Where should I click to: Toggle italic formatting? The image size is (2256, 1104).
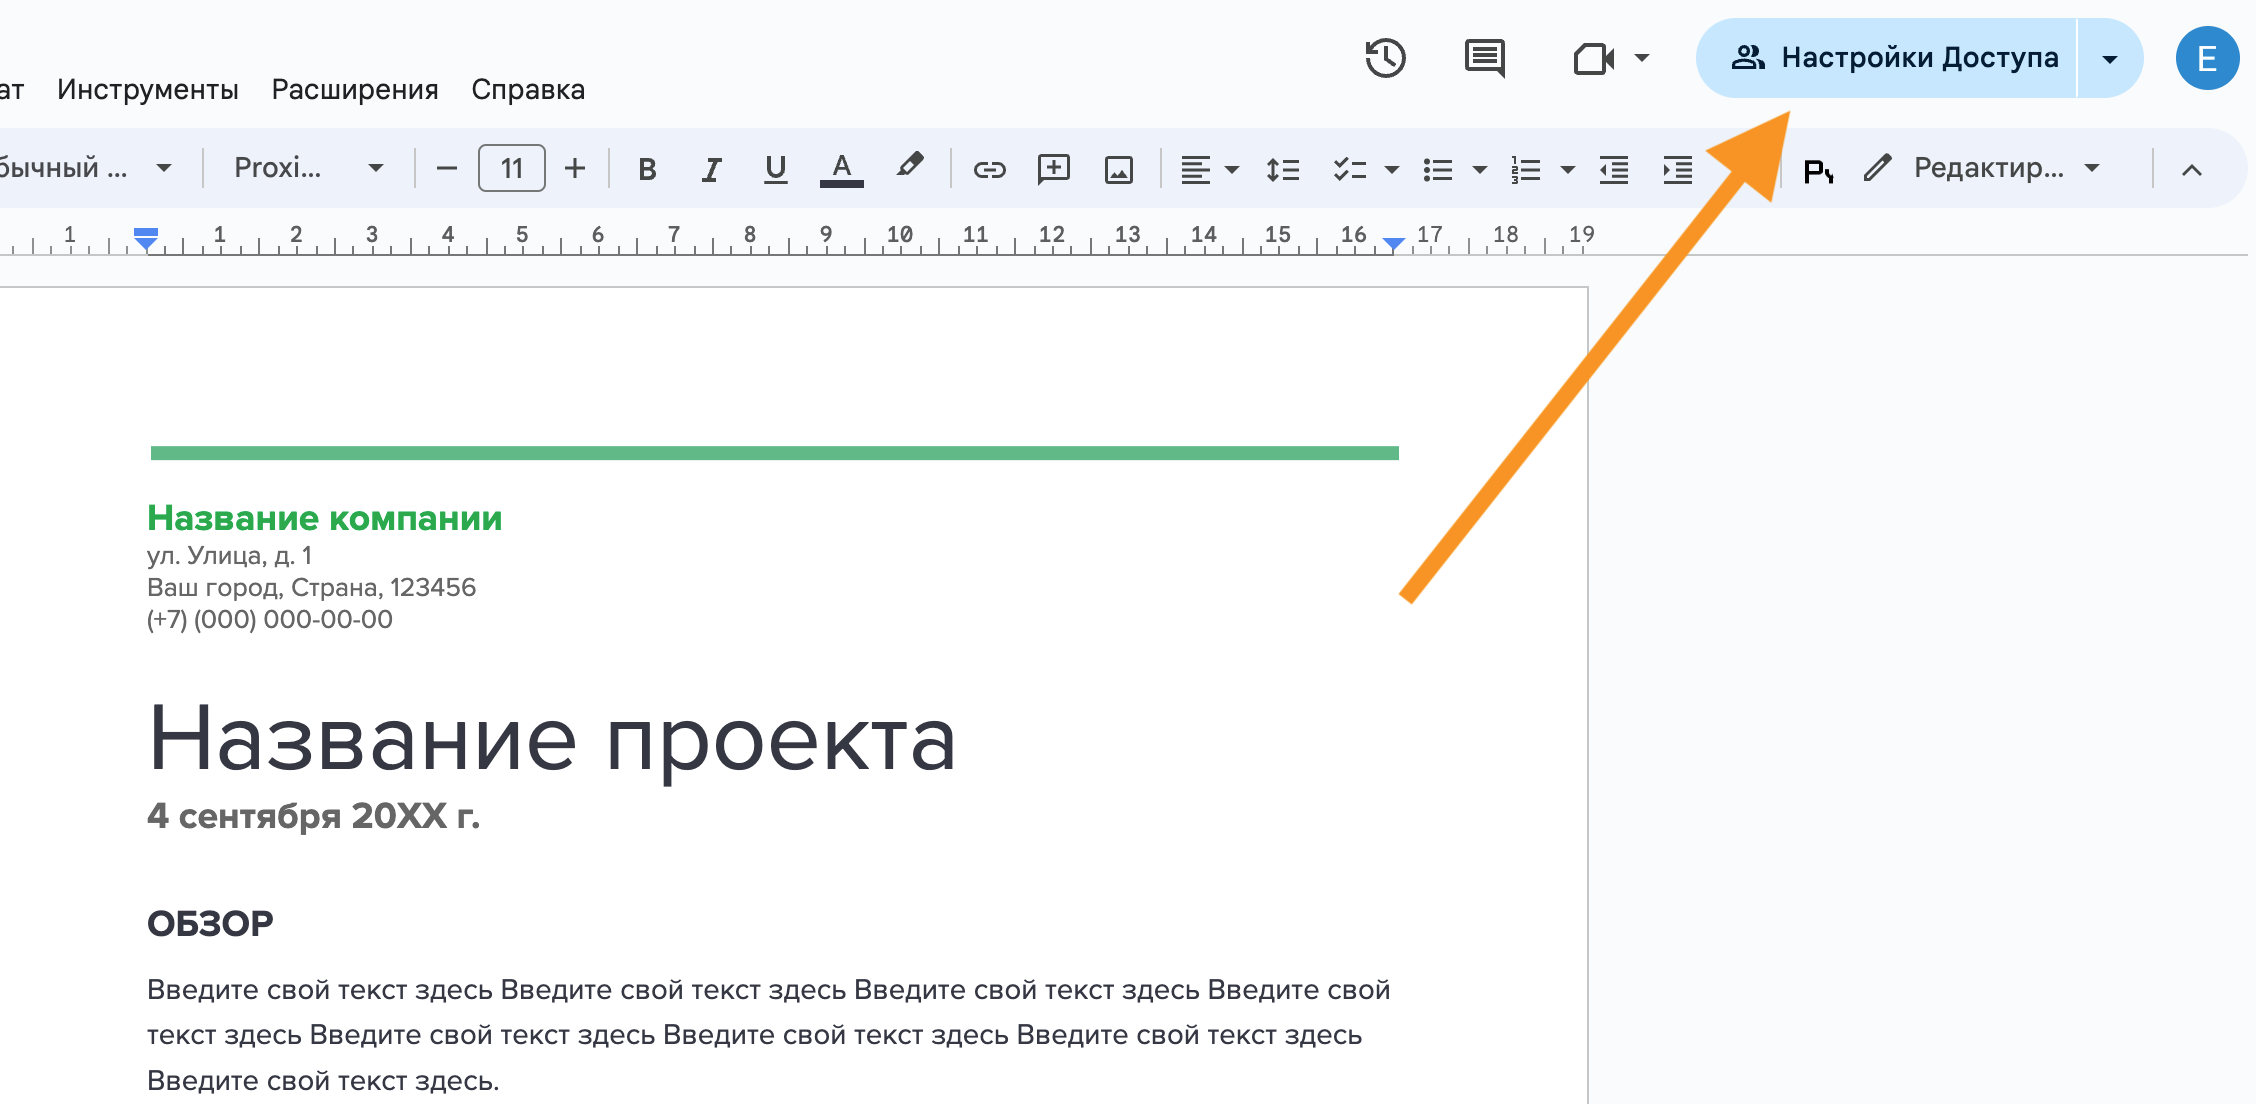click(x=711, y=169)
